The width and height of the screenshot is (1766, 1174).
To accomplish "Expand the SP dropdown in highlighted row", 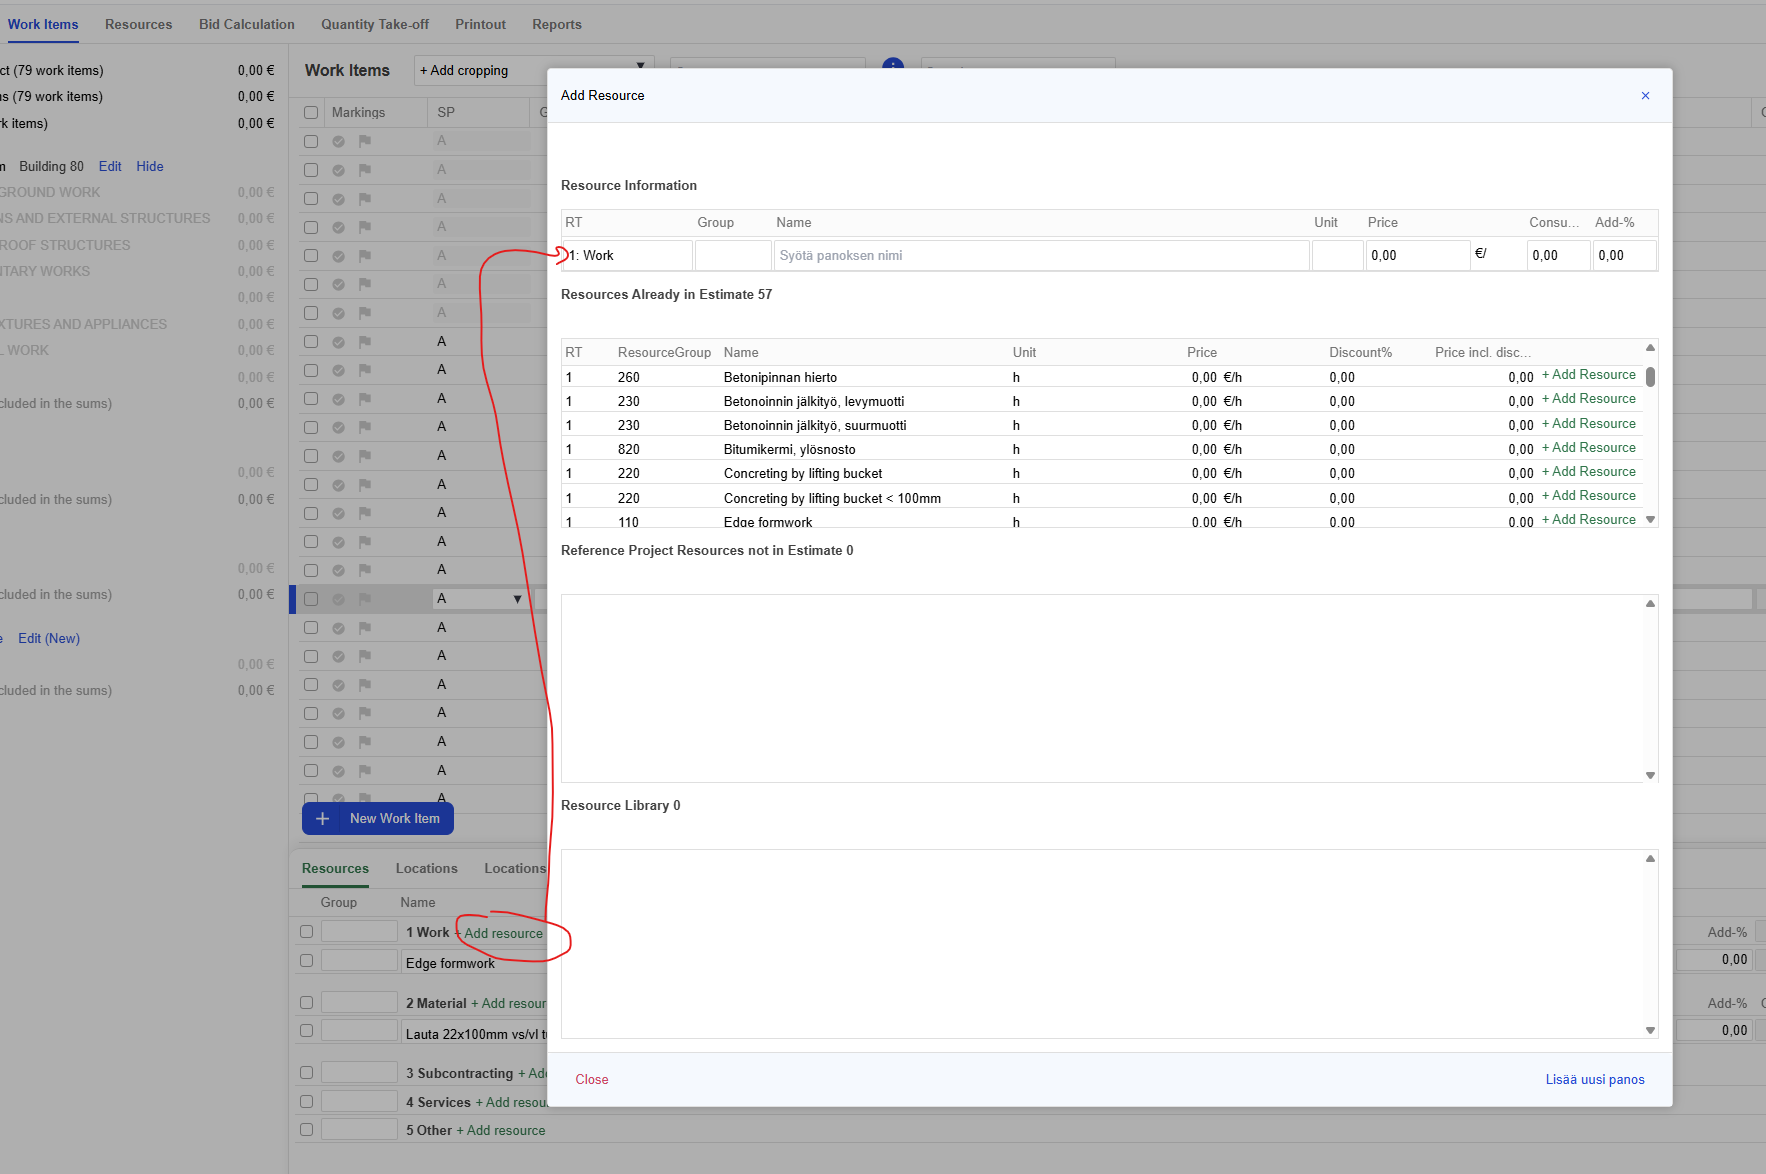I will click(x=517, y=599).
